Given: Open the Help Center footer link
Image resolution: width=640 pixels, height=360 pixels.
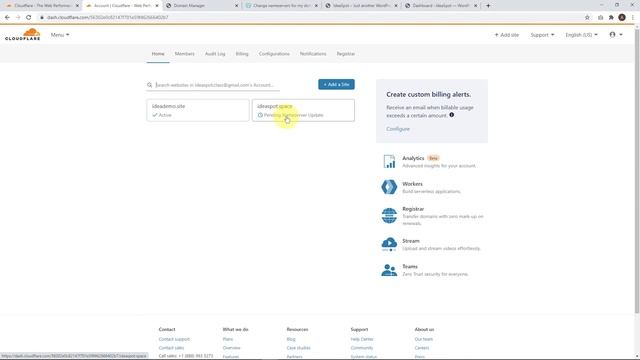Looking at the screenshot, I should [362, 339].
